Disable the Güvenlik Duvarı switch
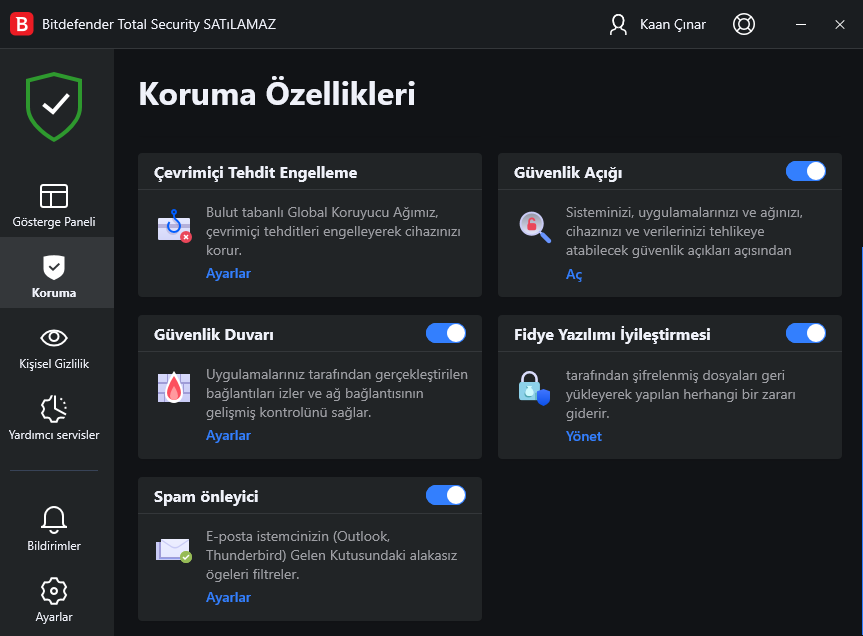This screenshot has width=863, height=636. click(446, 333)
